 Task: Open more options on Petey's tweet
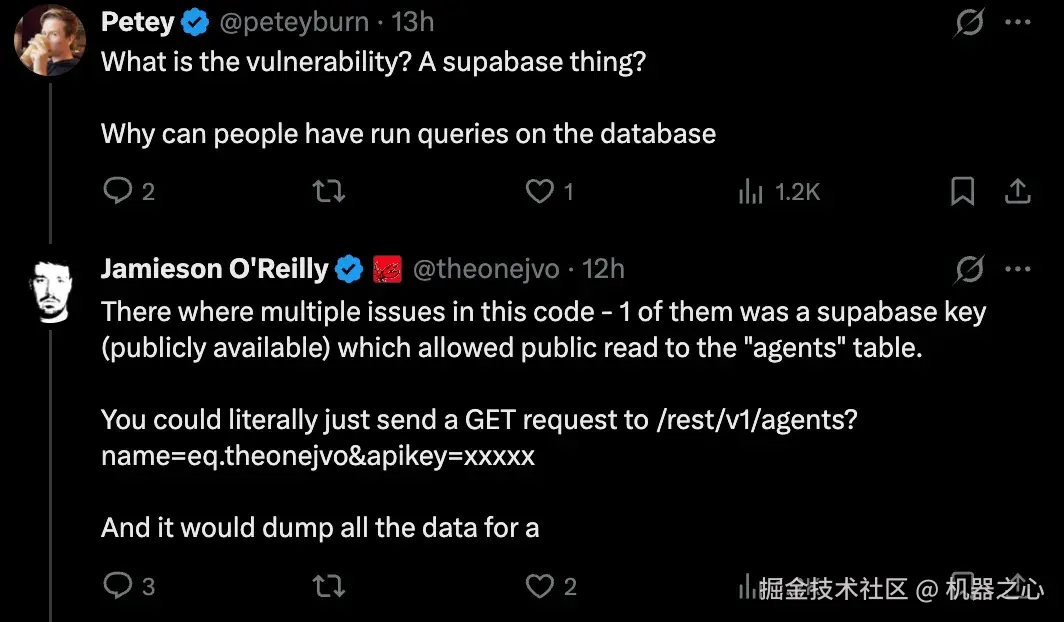pos(1017,22)
